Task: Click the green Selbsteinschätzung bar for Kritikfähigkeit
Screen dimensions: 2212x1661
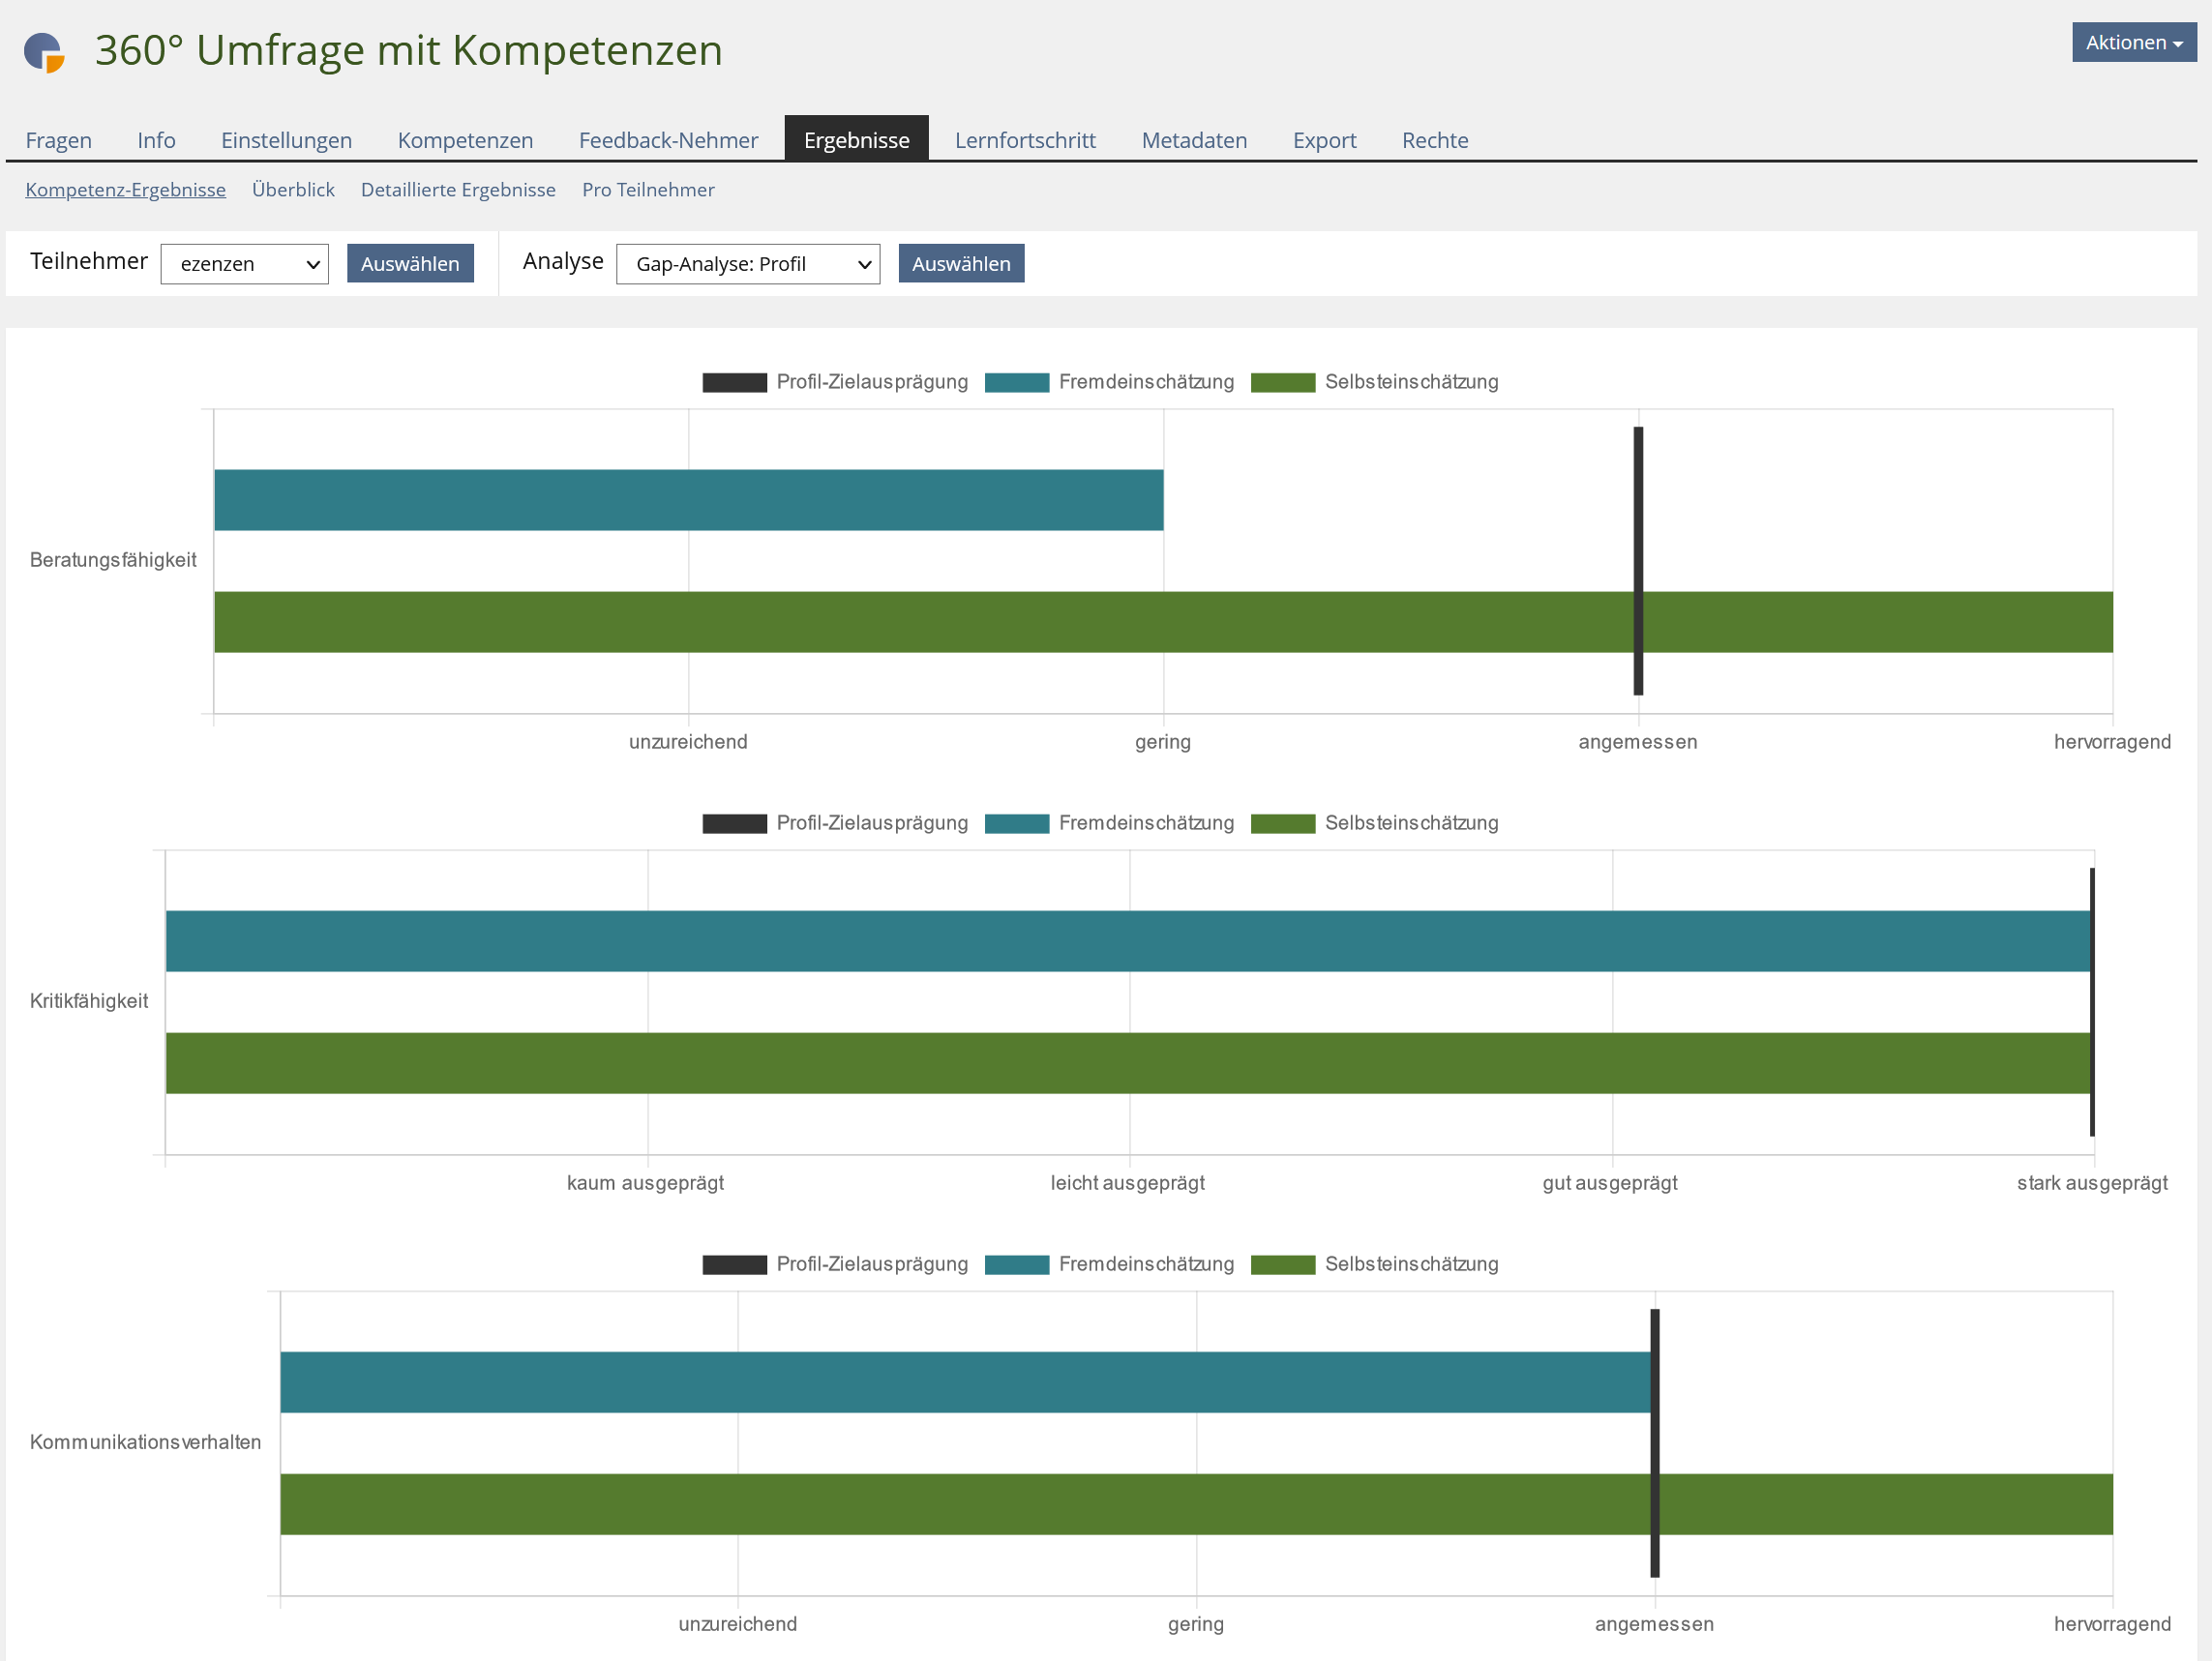Action: pos(1128,1063)
